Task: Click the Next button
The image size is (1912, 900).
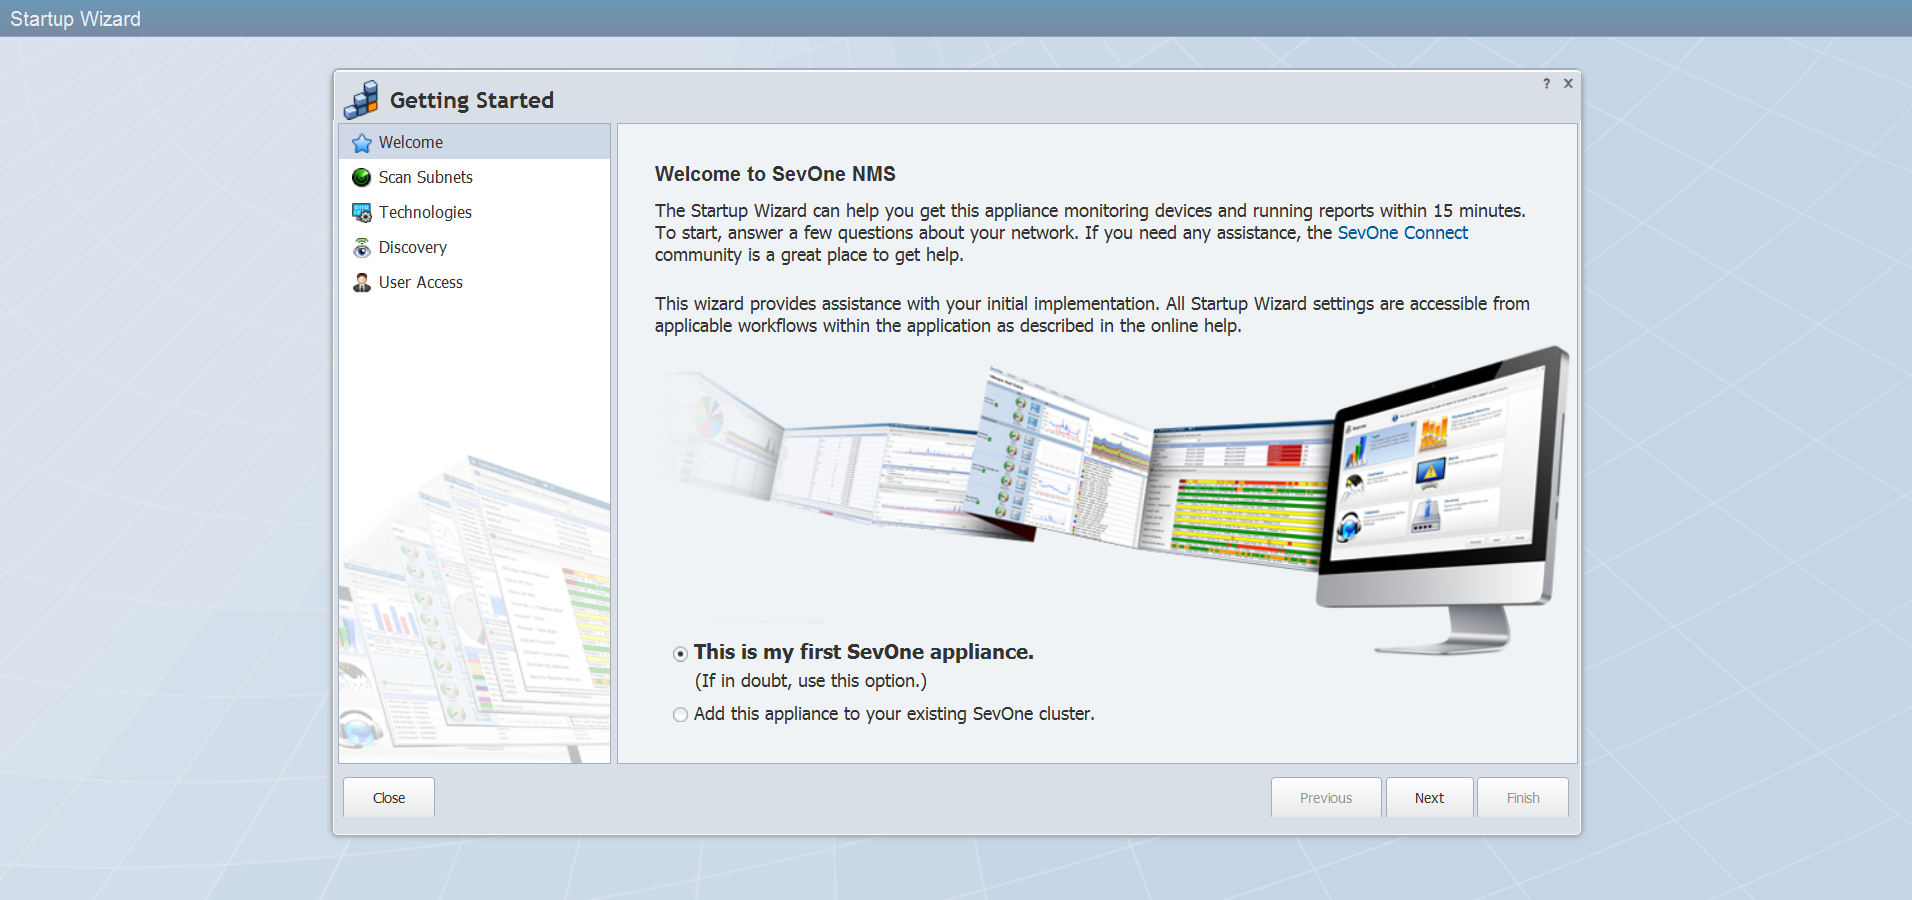Action: 1429,798
